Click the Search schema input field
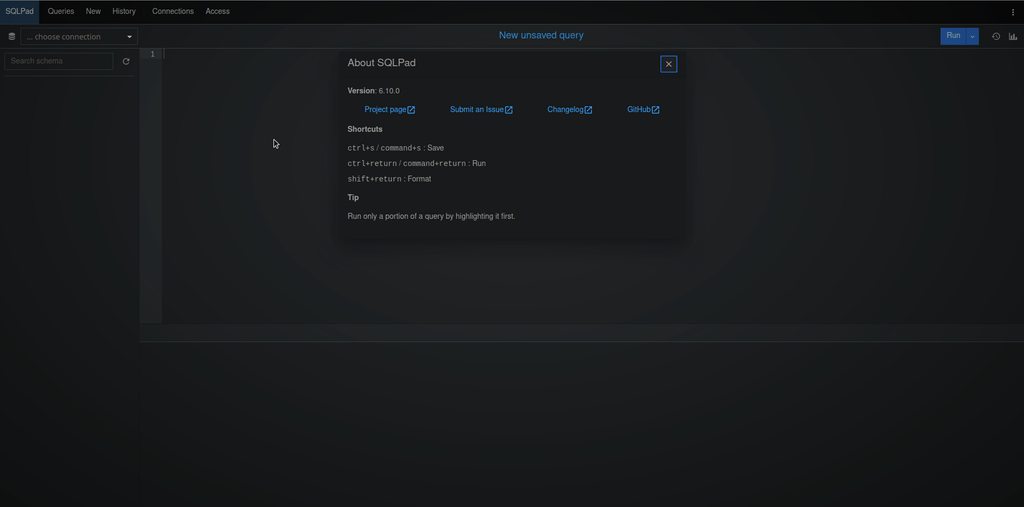1024x507 pixels. (x=59, y=61)
